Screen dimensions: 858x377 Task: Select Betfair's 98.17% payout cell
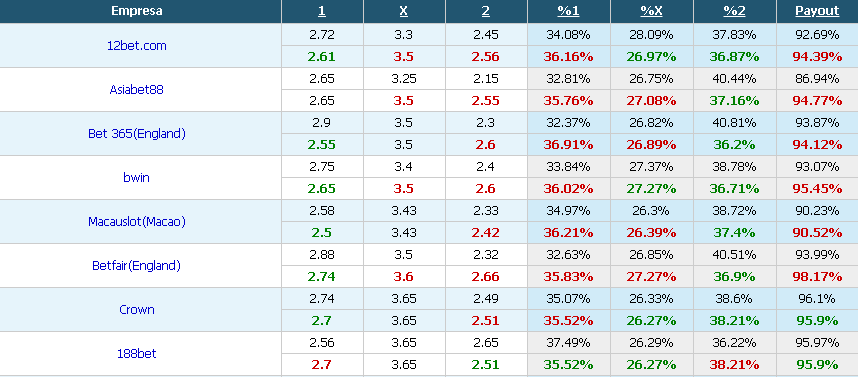pos(817,277)
